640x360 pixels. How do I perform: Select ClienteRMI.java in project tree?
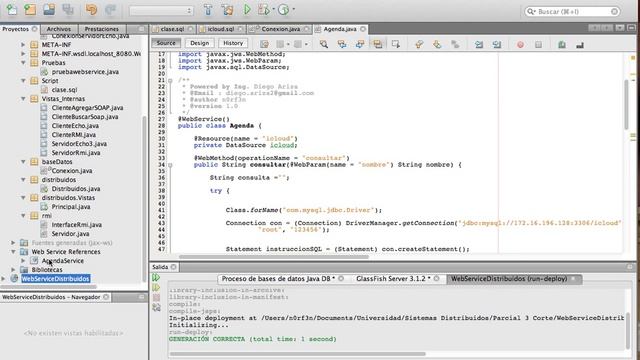point(73,135)
